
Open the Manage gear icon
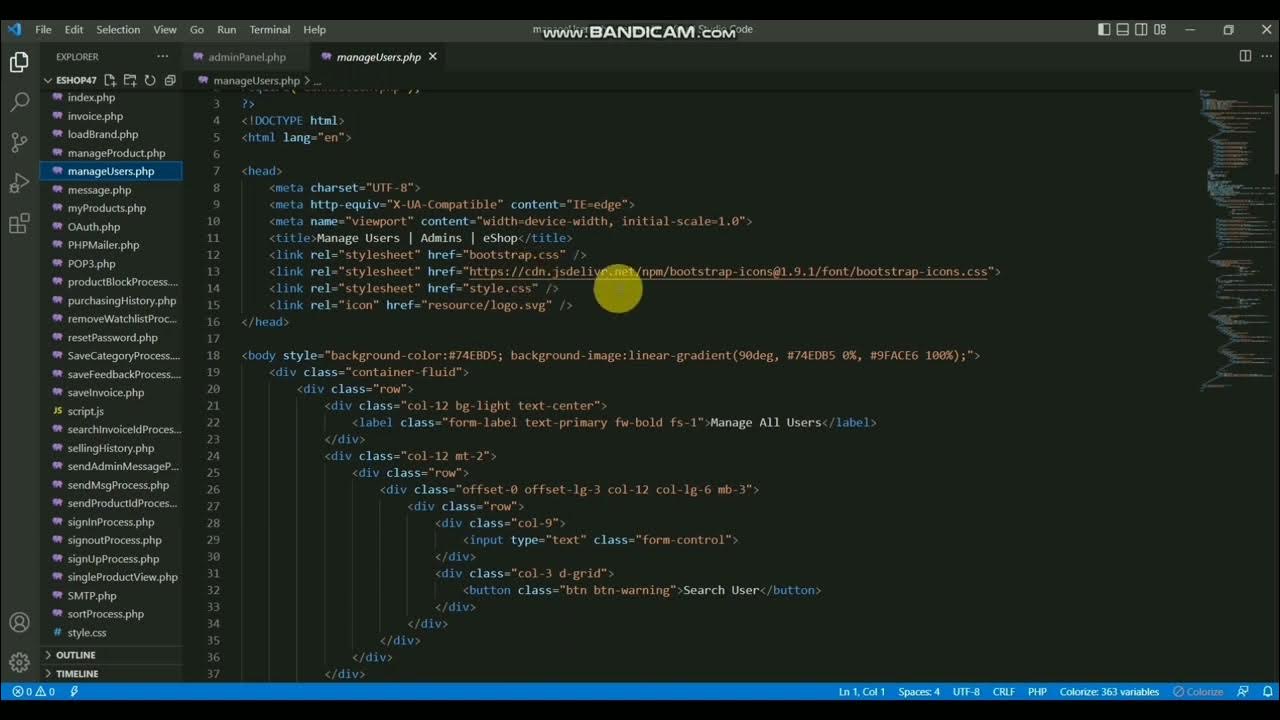(19, 662)
